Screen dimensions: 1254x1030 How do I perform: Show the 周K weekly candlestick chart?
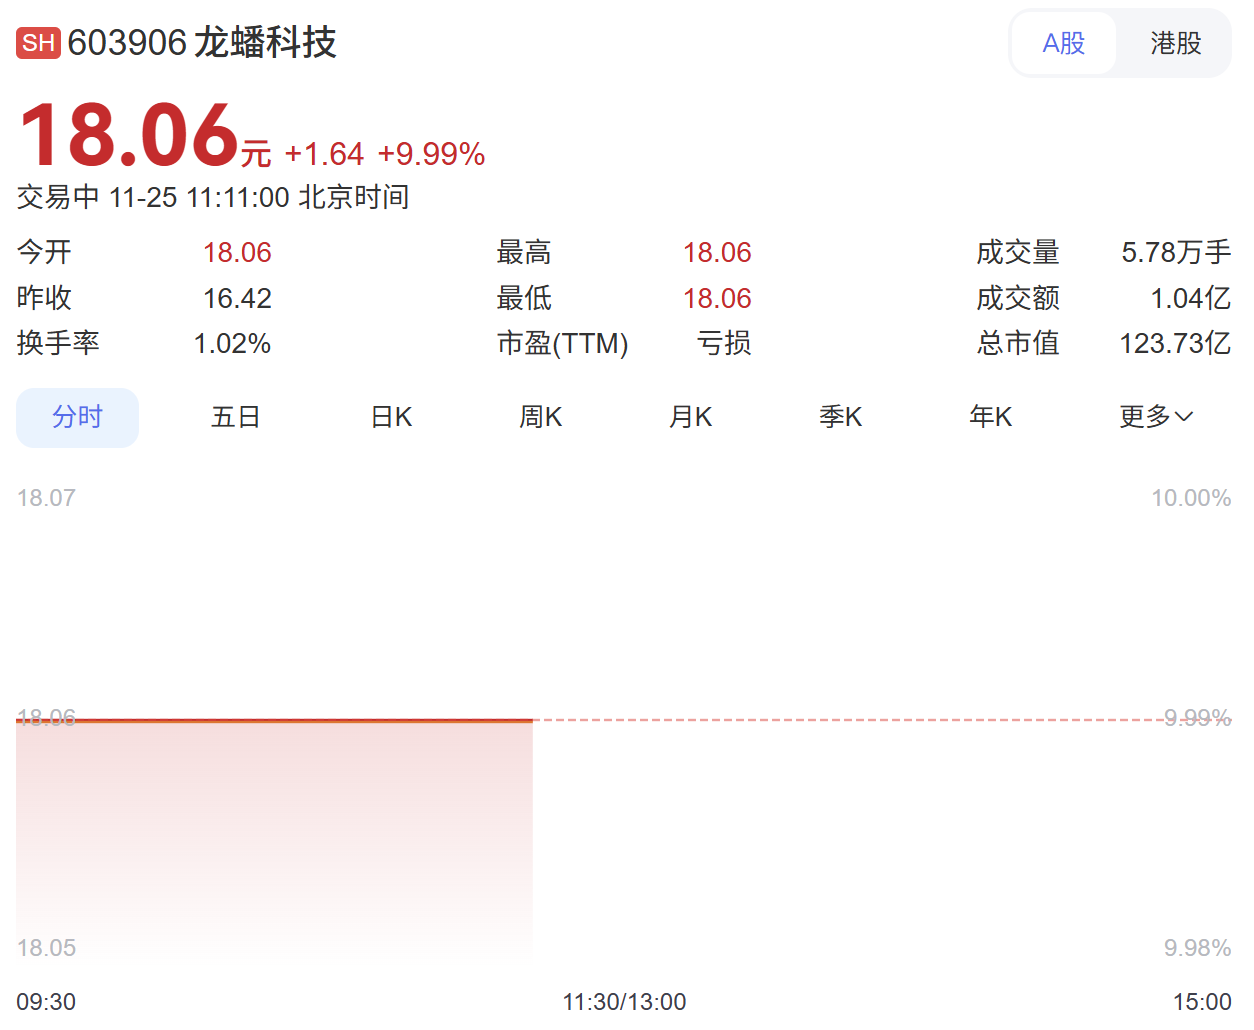point(541,417)
